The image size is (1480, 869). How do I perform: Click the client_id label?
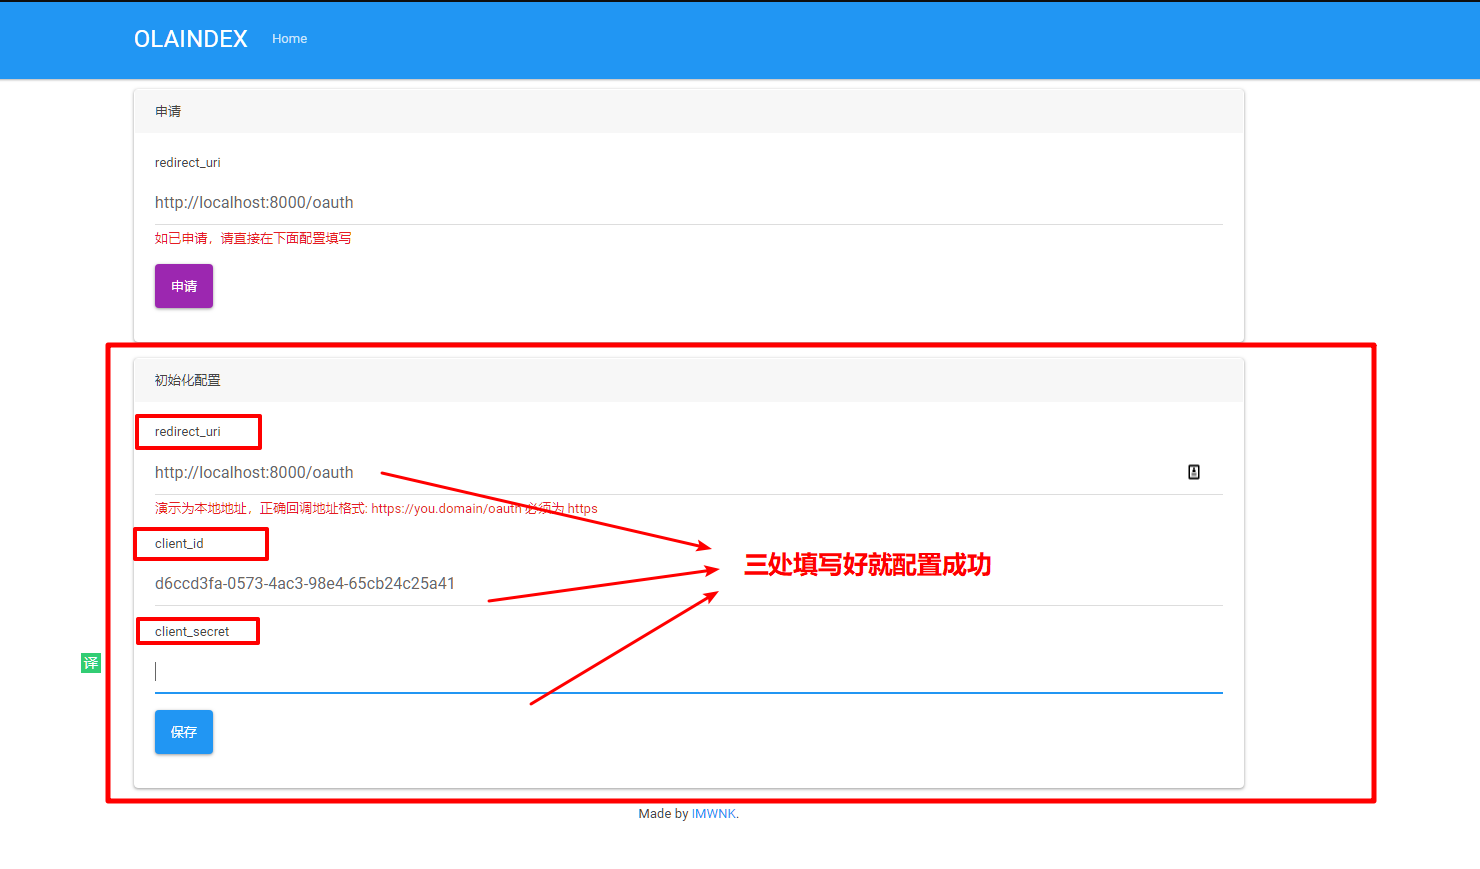[179, 544]
